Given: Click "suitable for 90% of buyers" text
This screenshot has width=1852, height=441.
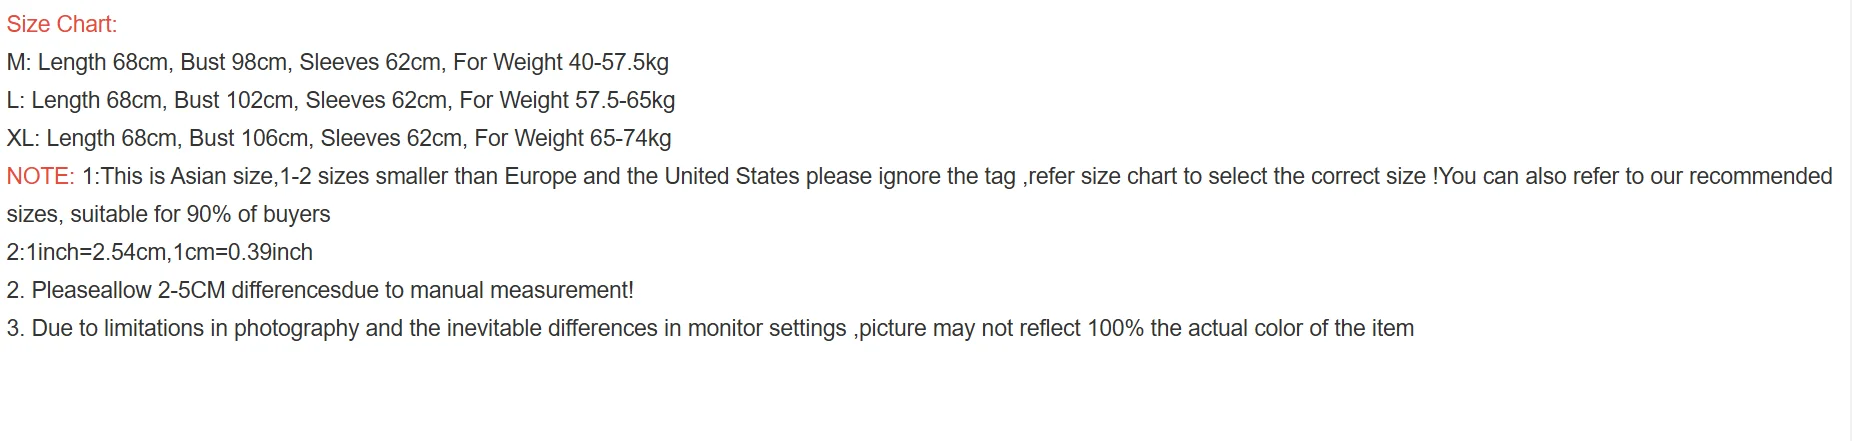Looking at the screenshot, I should coord(200,214).
